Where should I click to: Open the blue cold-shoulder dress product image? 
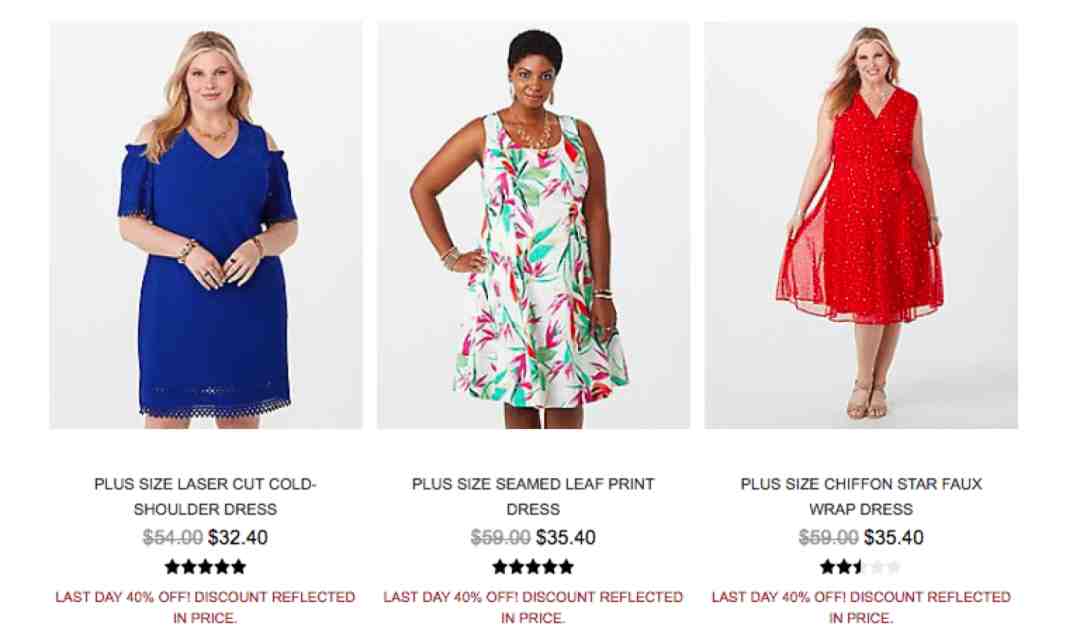pyautogui.click(x=206, y=225)
